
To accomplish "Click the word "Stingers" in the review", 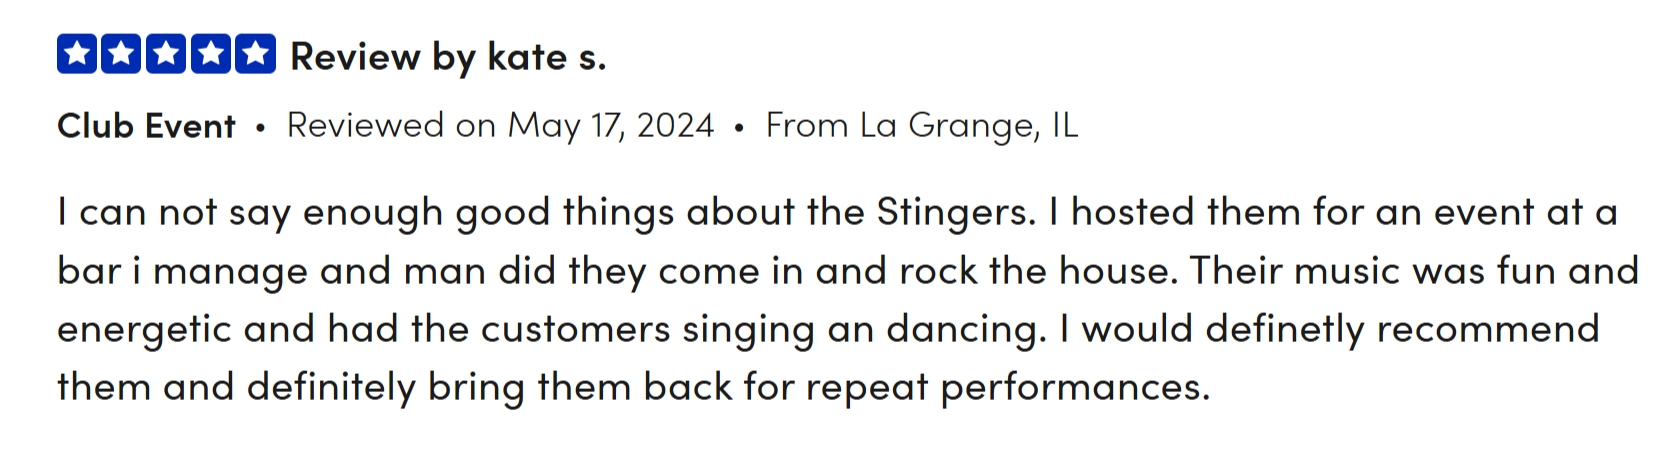I will pyautogui.click(x=955, y=212).
